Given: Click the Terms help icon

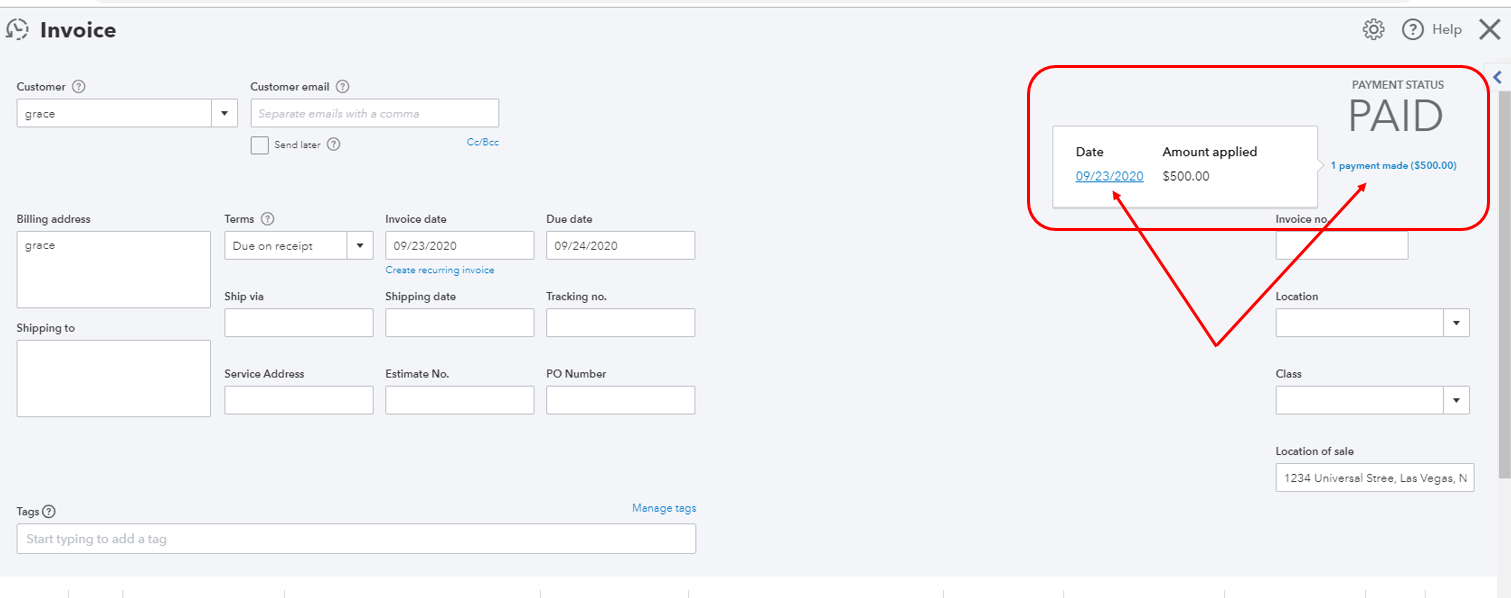Looking at the screenshot, I should click(x=267, y=219).
